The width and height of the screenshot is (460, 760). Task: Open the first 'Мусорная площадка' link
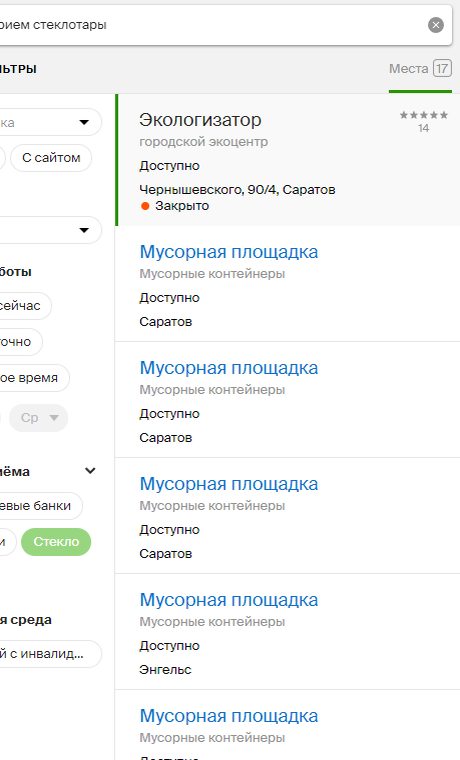click(x=229, y=252)
